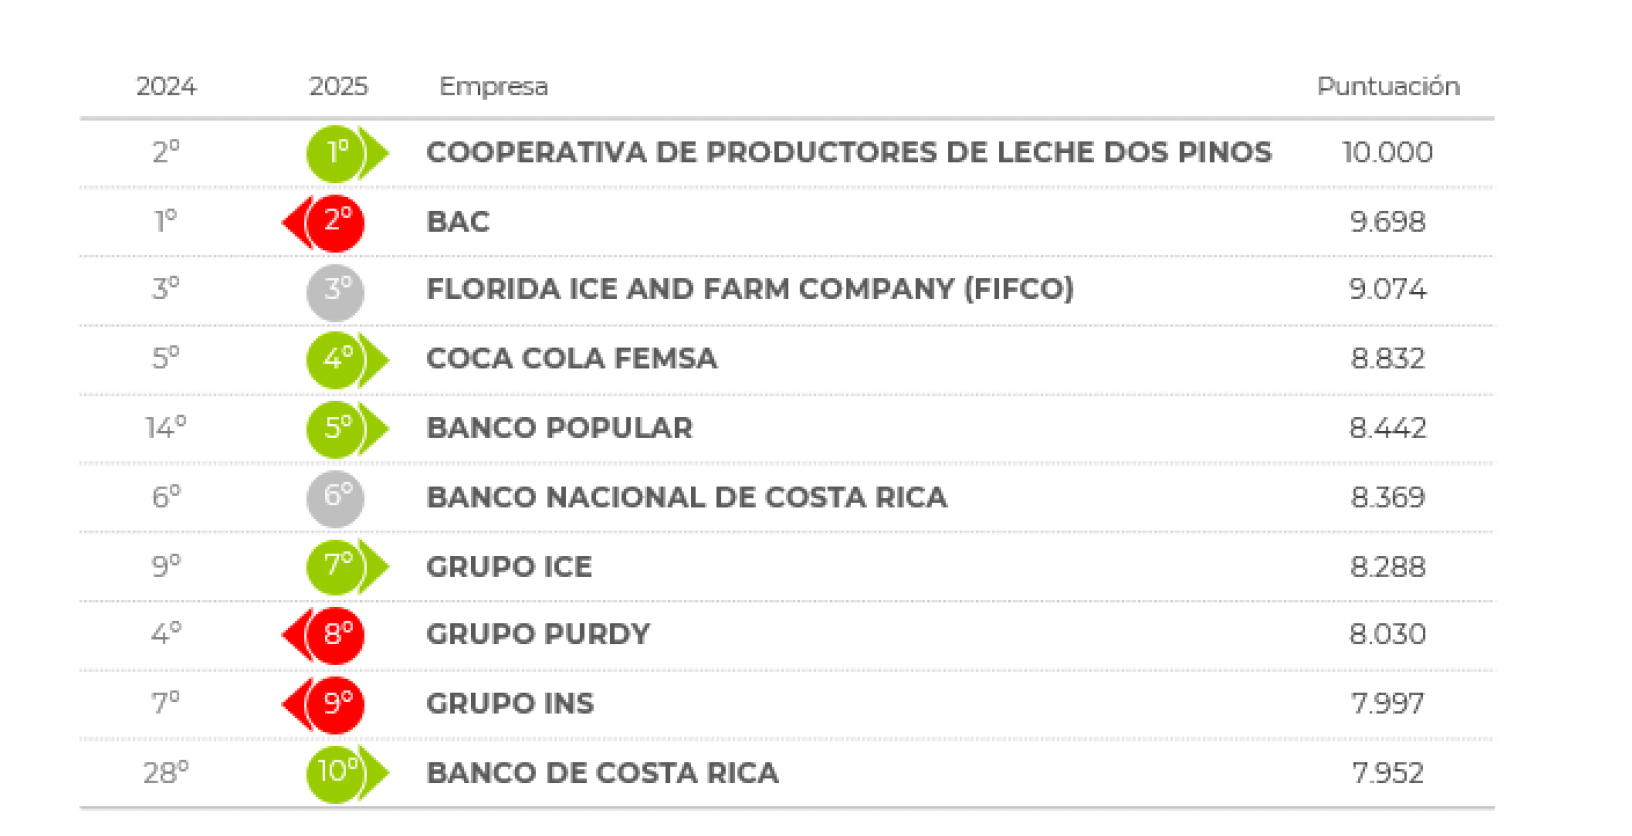Click the Puntuación column header

pyautogui.click(x=1388, y=87)
